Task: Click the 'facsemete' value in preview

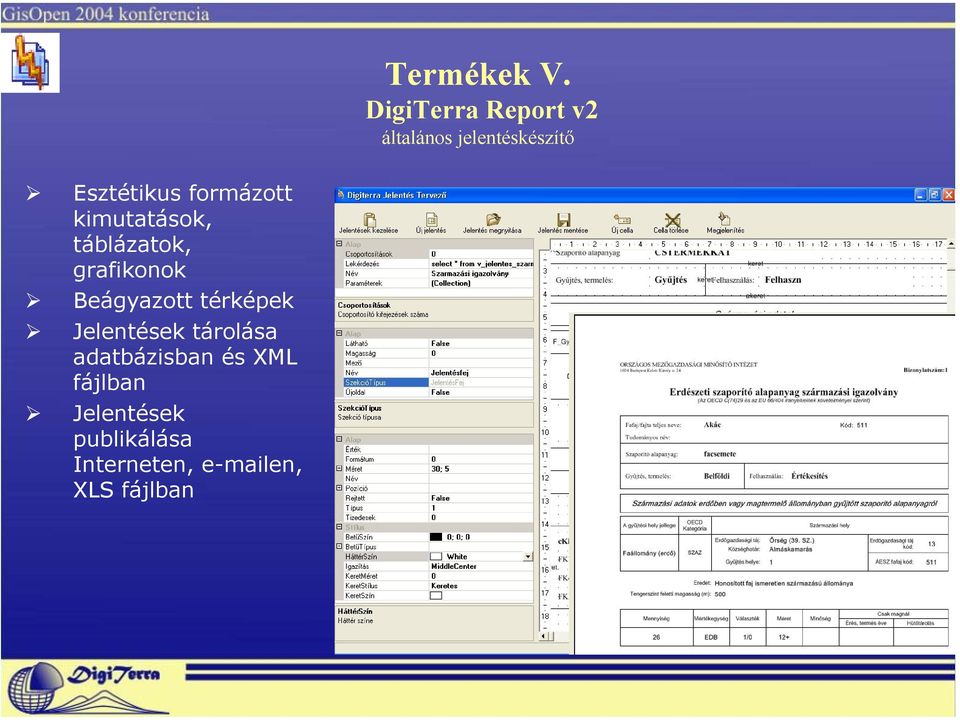Action: [720, 454]
